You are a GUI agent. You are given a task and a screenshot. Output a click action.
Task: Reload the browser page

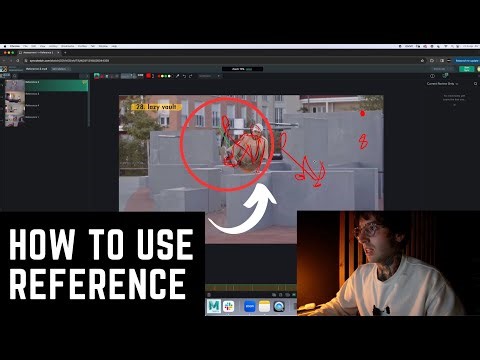point(19,61)
